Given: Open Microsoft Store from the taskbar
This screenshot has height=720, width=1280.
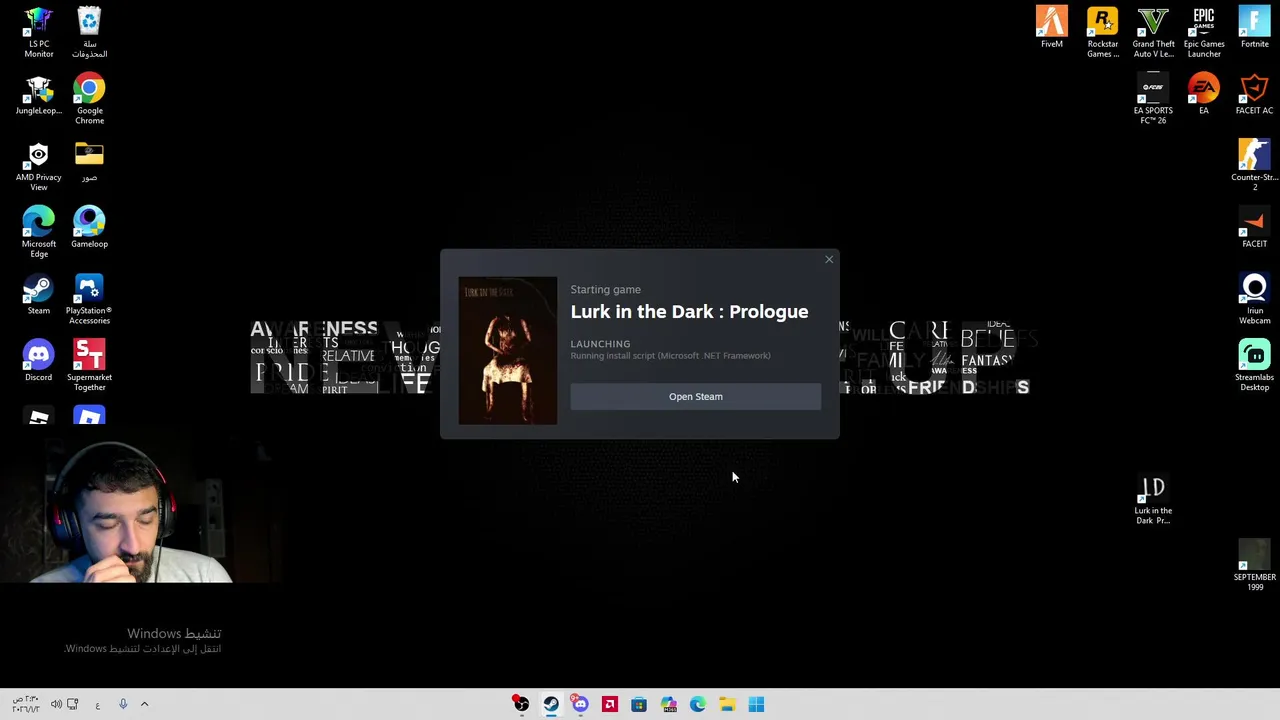Looking at the screenshot, I should tap(639, 705).
